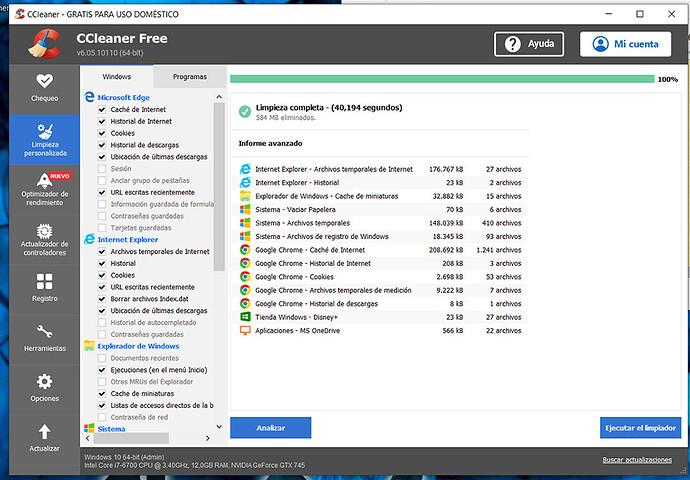This screenshot has width=690, height=480.
Task: Click the green Limpieza completa check icon
Action: pos(245,111)
